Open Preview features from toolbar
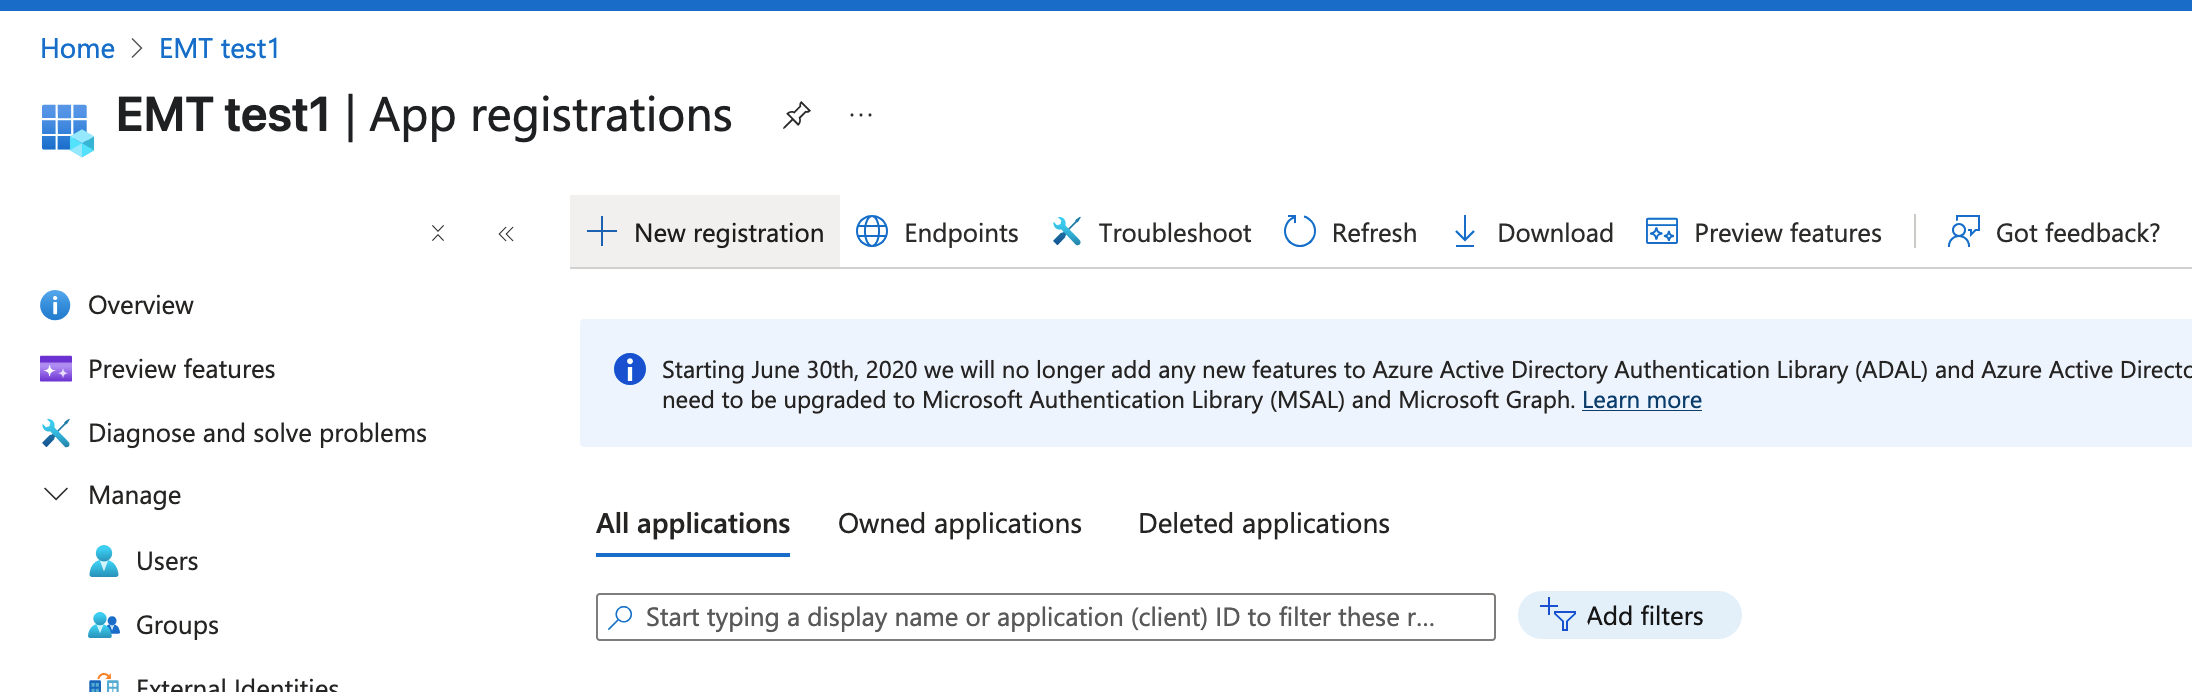 coord(1764,232)
